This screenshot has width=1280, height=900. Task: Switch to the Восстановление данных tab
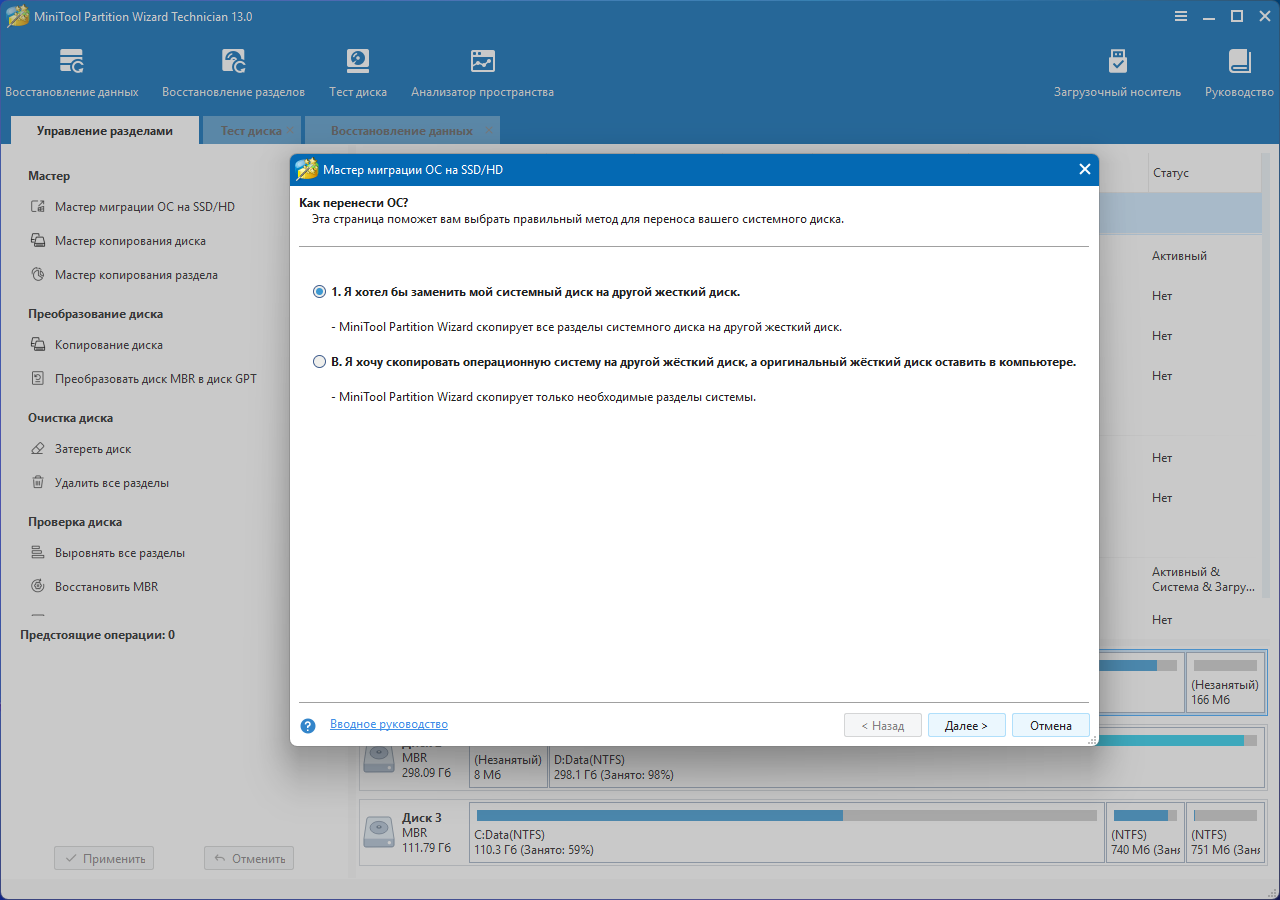402,131
